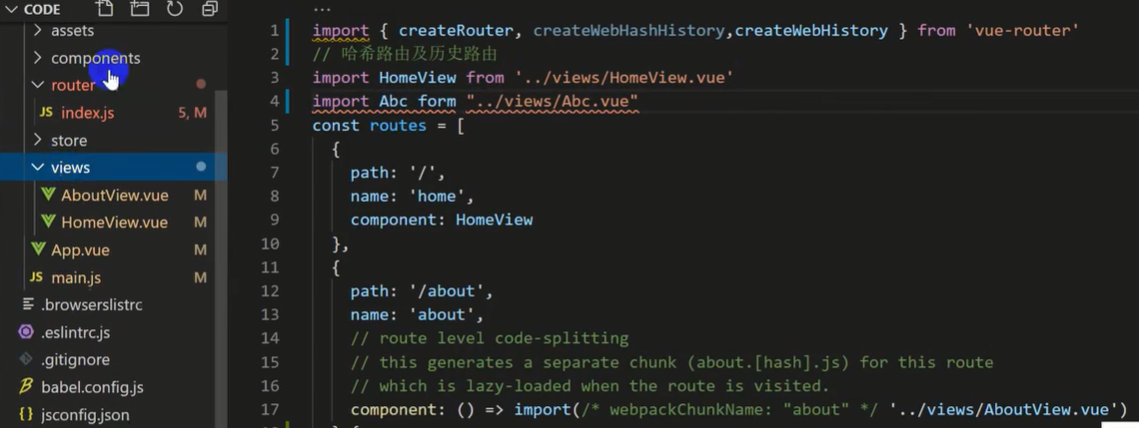The image size is (1139, 428).
Task: Click the Vue icon beside AboutView.vue
Action: (x=48, y=195)
